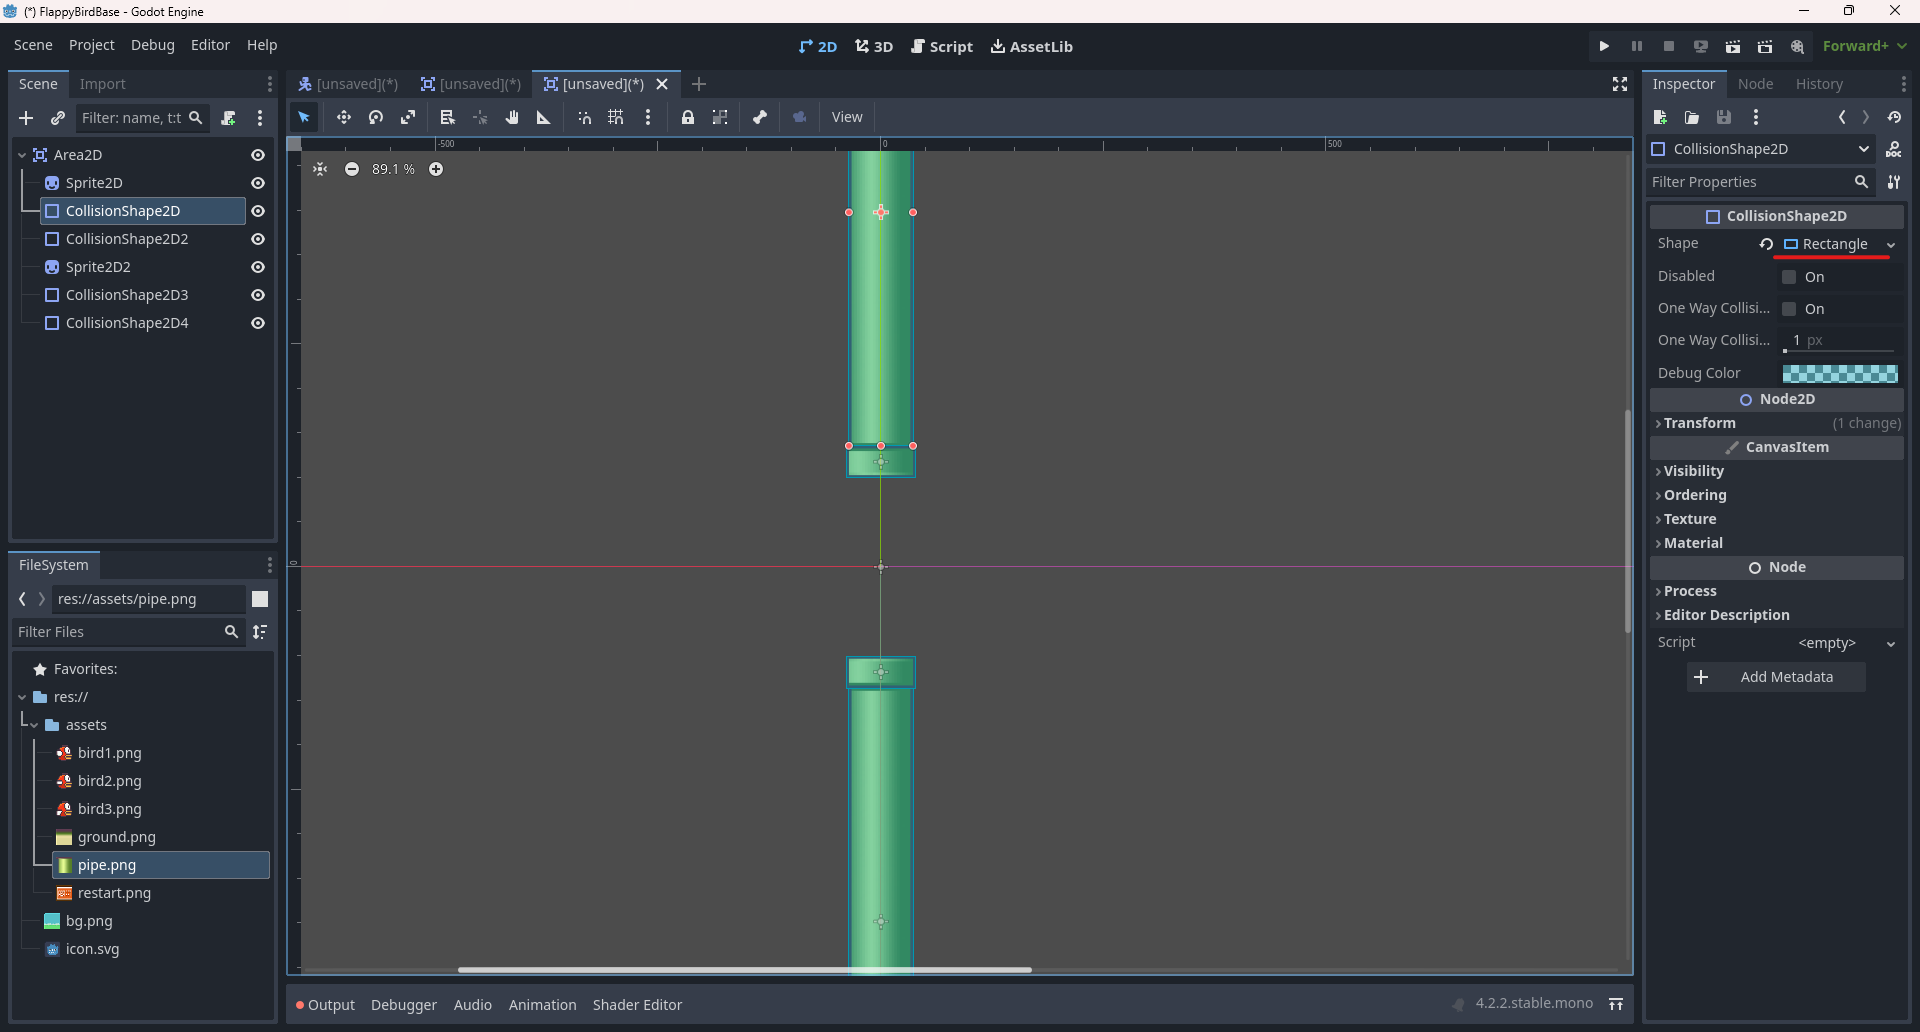Viewport: 1920px width, 1032px height.
Task: Click Add Metadata button
Action: [1776, 677]
